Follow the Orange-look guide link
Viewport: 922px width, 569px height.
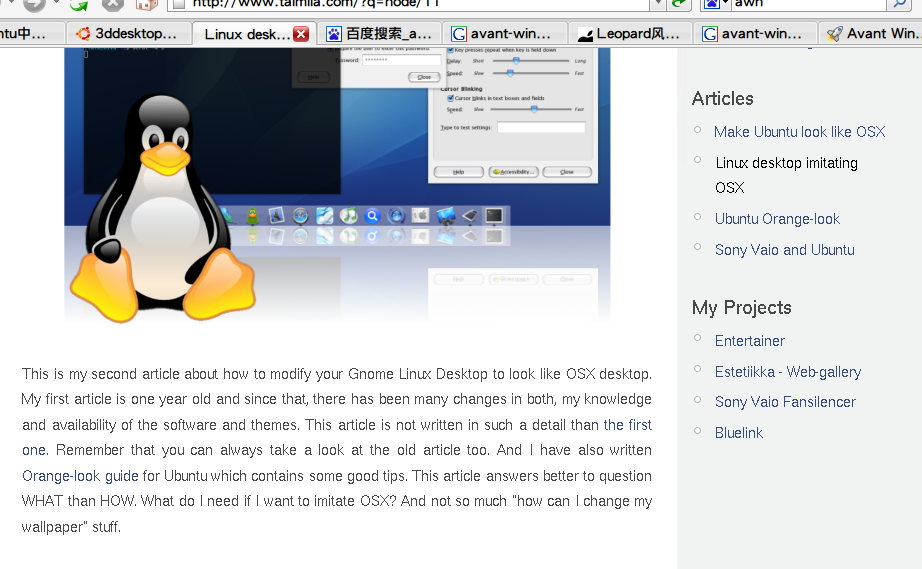pyautogui.click(x=80, y=476)
